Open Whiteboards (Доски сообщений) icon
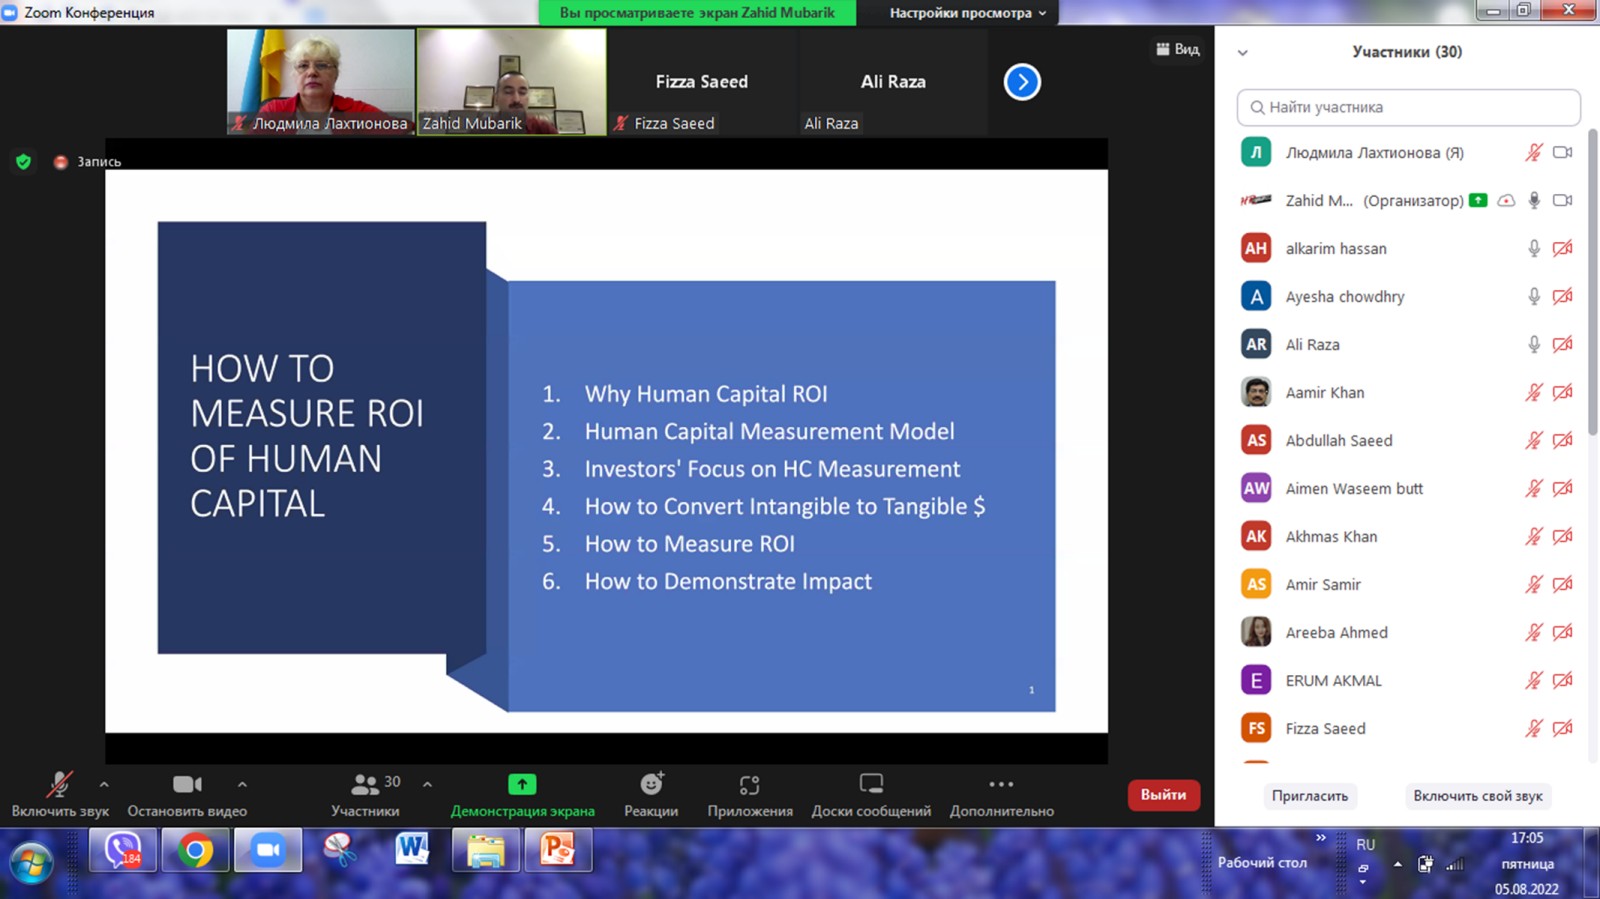Viewport: 1600px width, 899px height. pos(871,785)
